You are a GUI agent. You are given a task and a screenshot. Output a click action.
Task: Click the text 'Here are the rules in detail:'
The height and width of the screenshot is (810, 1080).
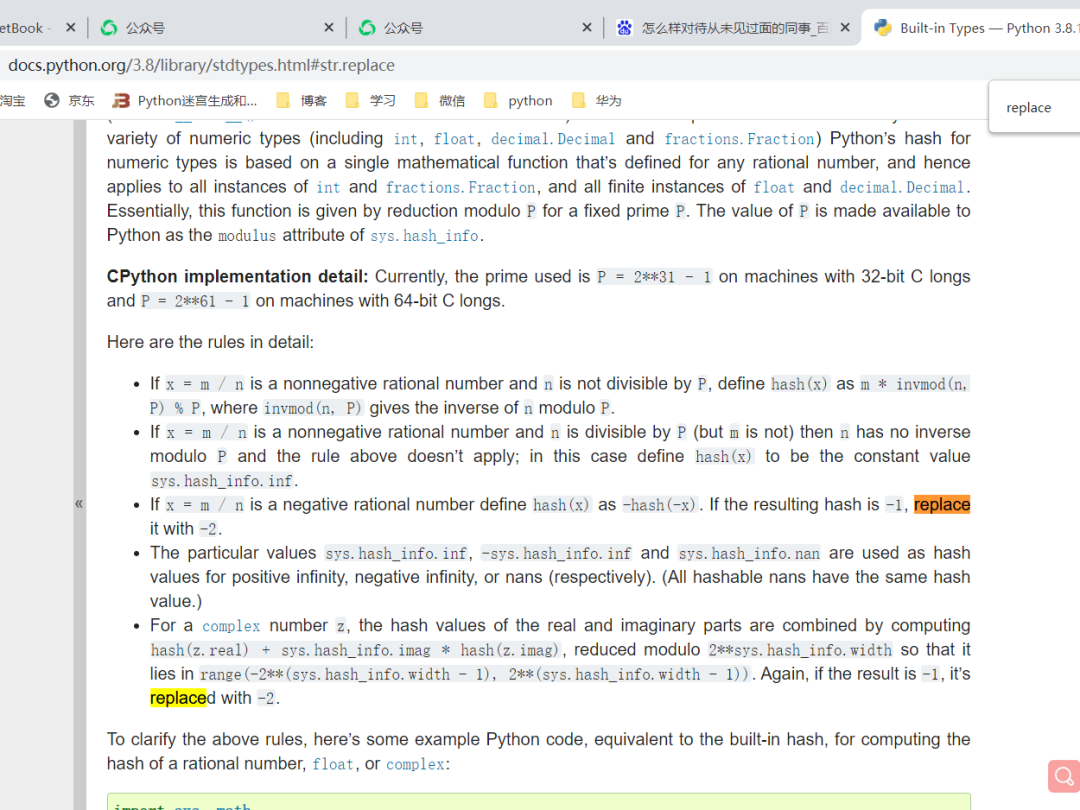coord(210,342)
